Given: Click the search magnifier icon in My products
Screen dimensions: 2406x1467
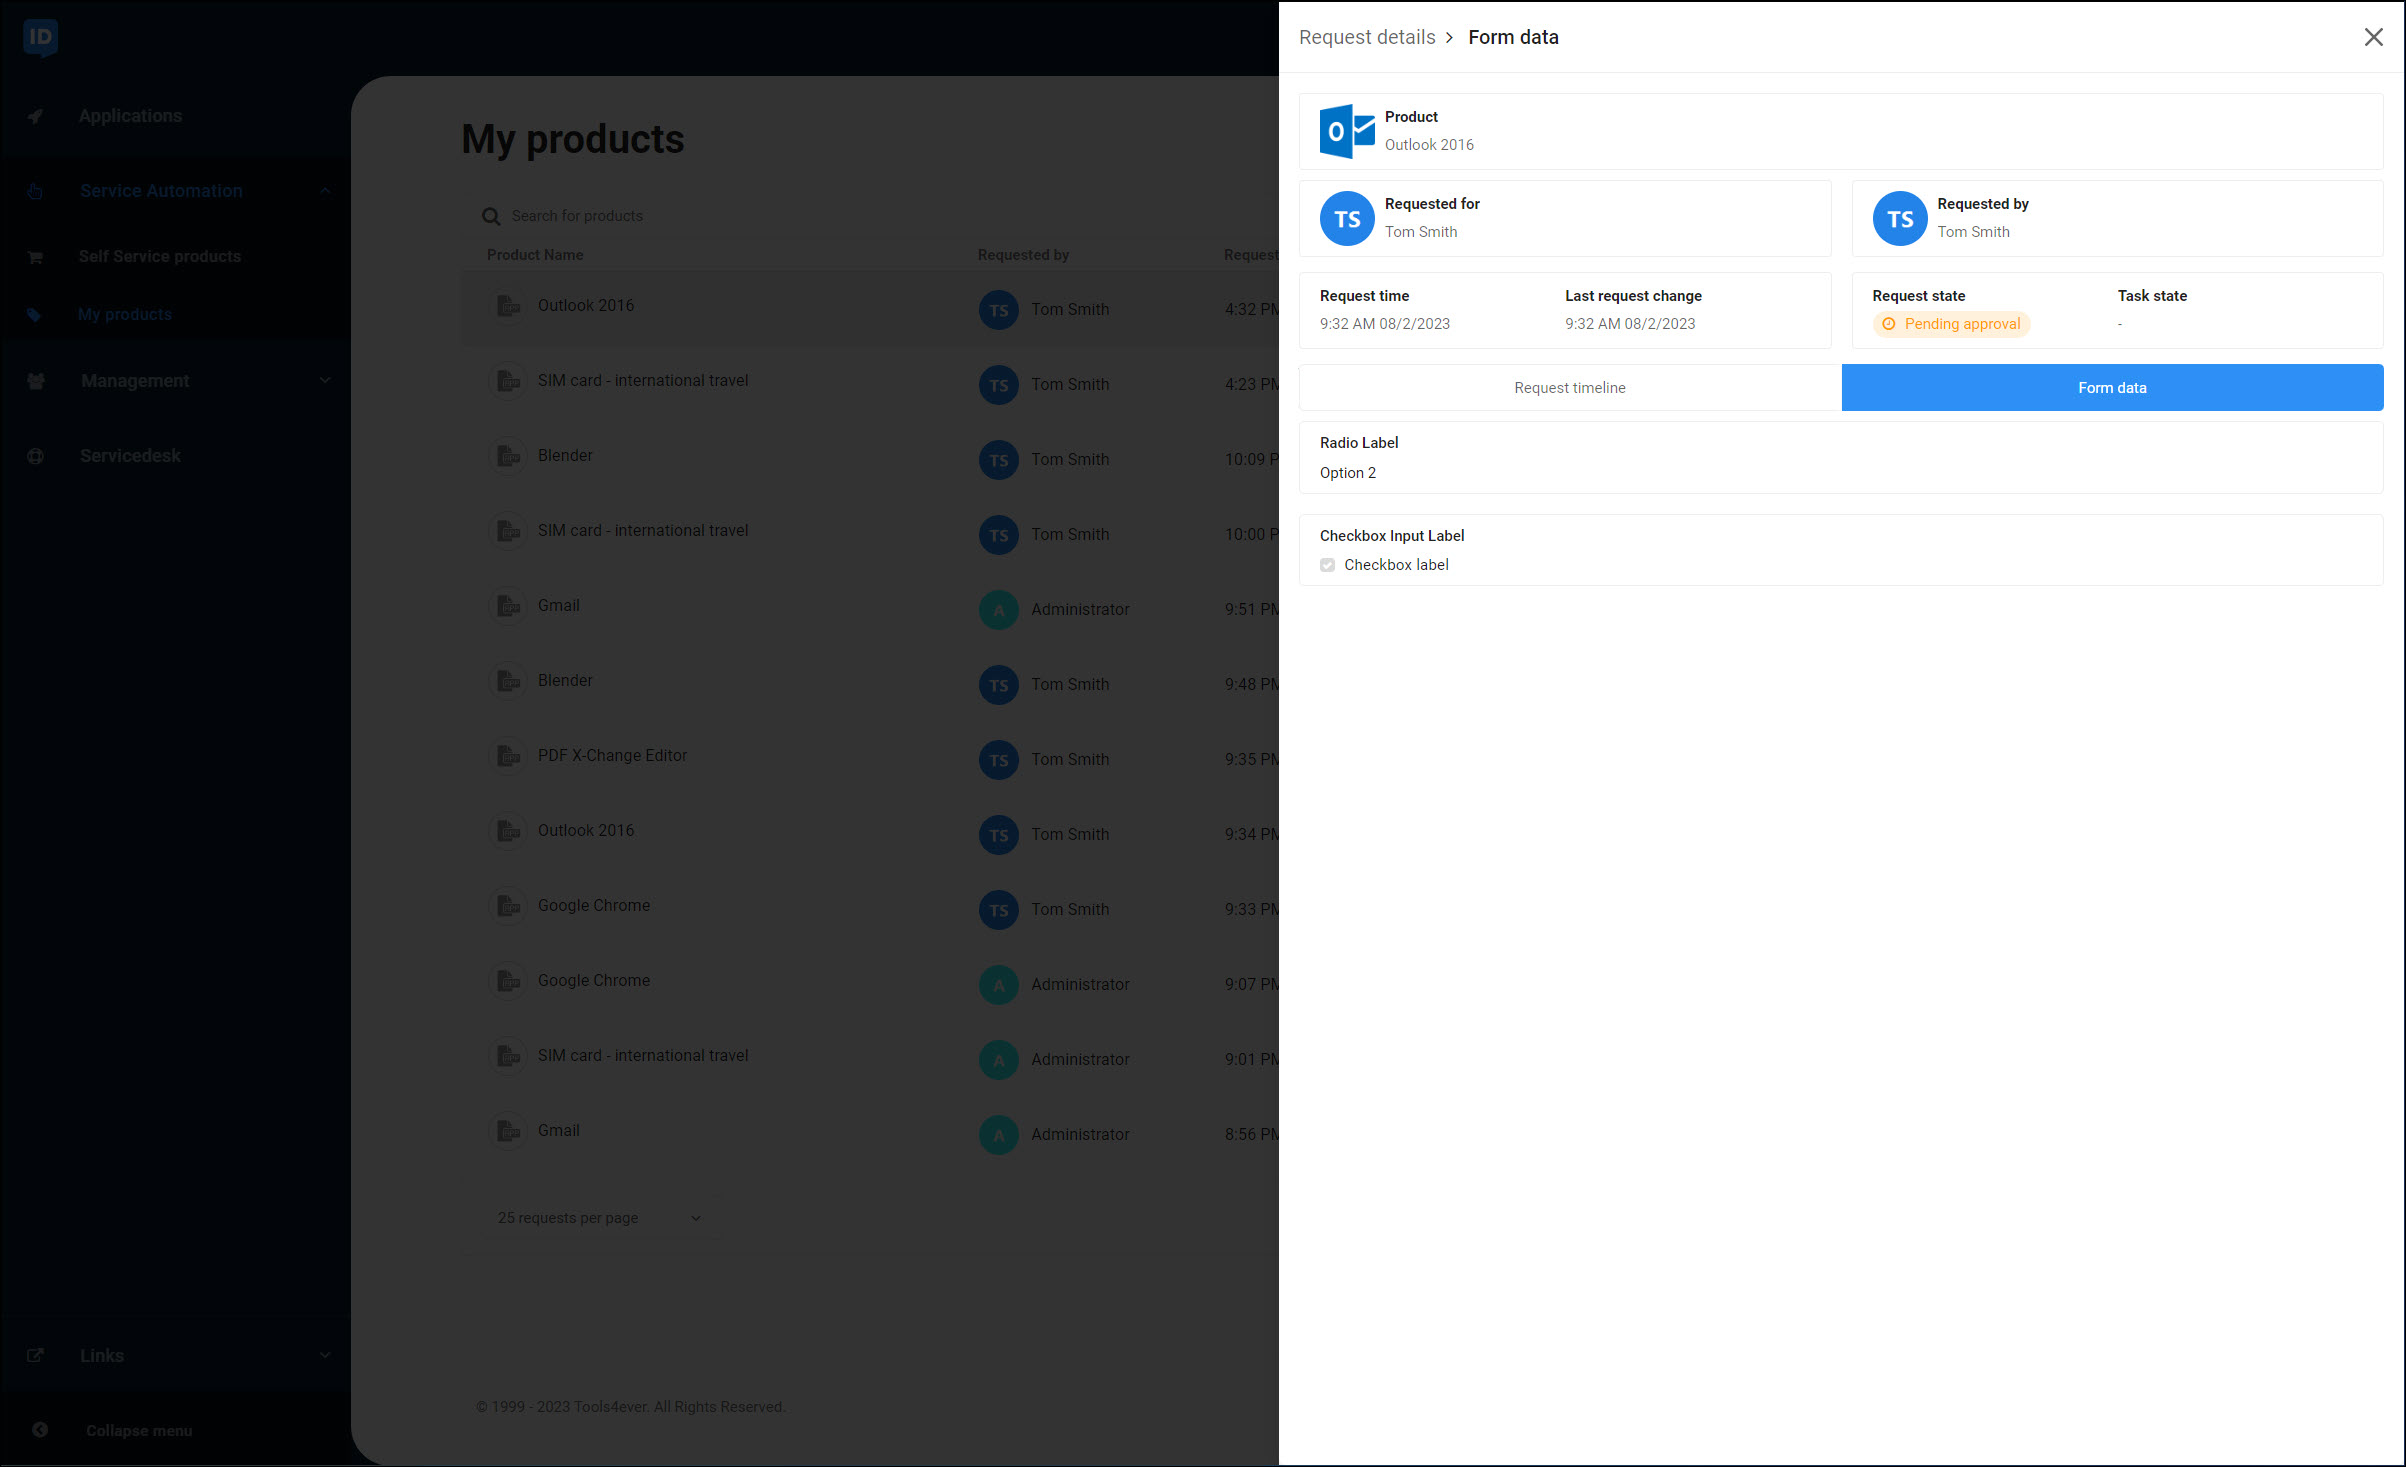Looking at the screenshot, I should (x=491, y=216).
